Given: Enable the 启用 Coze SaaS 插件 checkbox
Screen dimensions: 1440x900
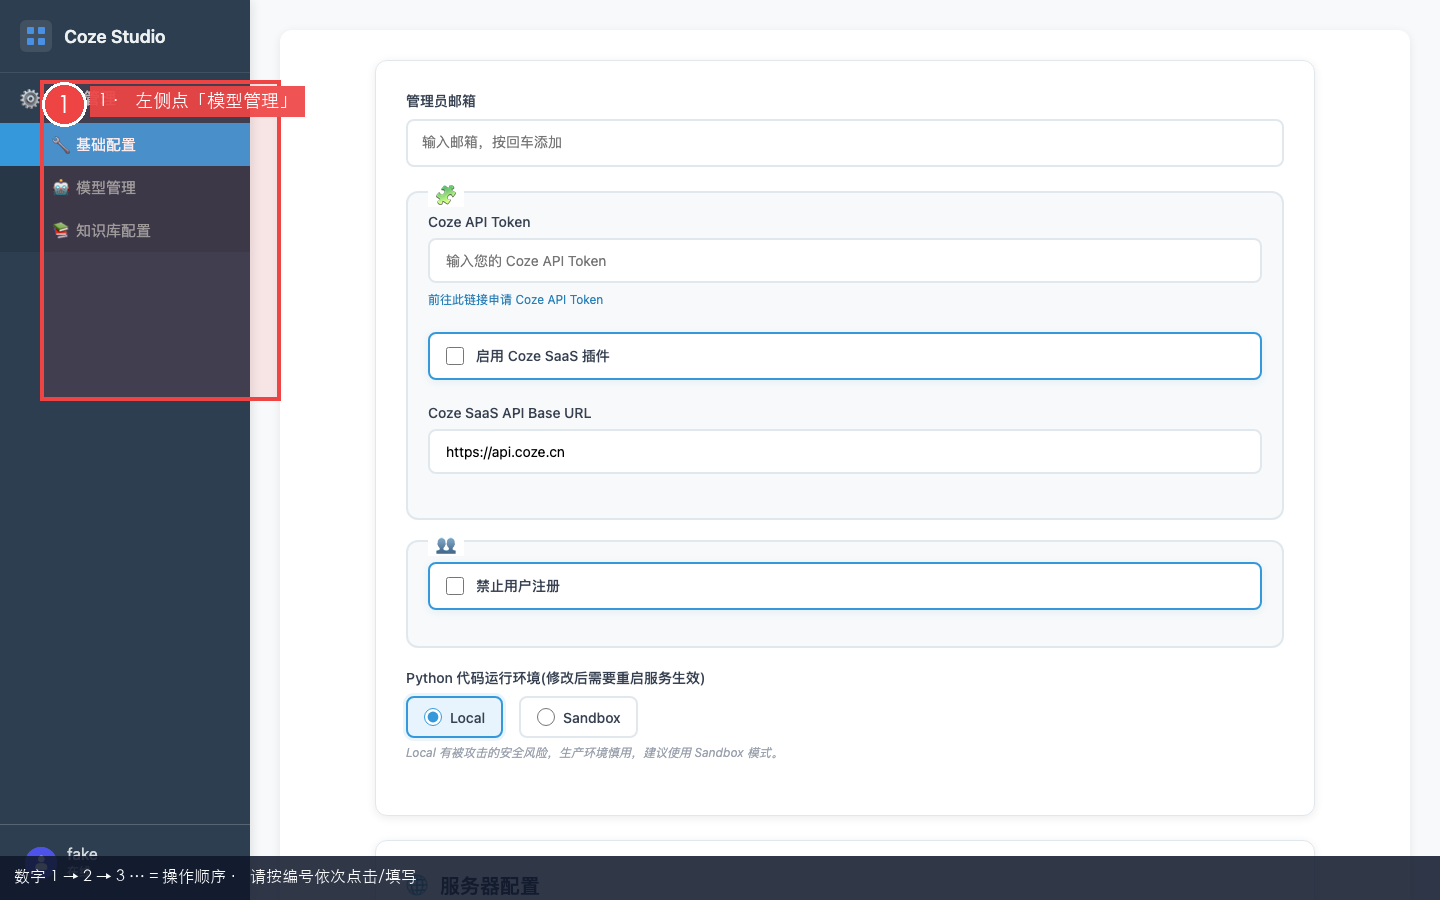Looking at the screenshot, I should [x=455, y=356].
